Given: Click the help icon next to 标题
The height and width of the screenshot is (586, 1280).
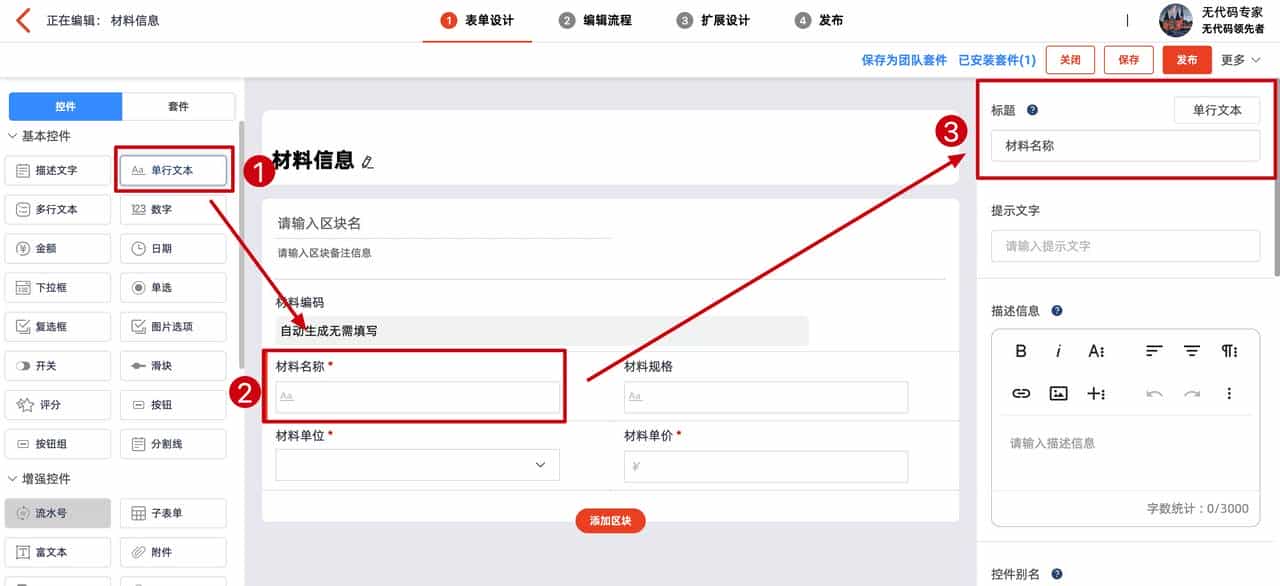Looking at the screenshot, I should [x=1030, y=110].
